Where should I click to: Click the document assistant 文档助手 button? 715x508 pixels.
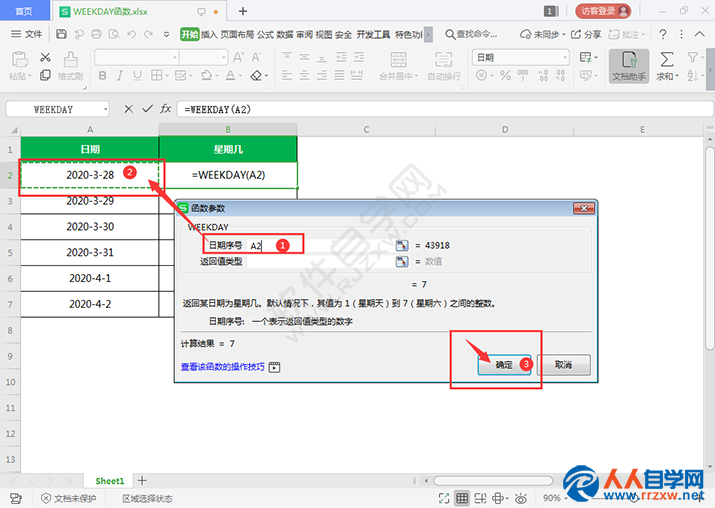pyautogui.click(x=629, y=66)
